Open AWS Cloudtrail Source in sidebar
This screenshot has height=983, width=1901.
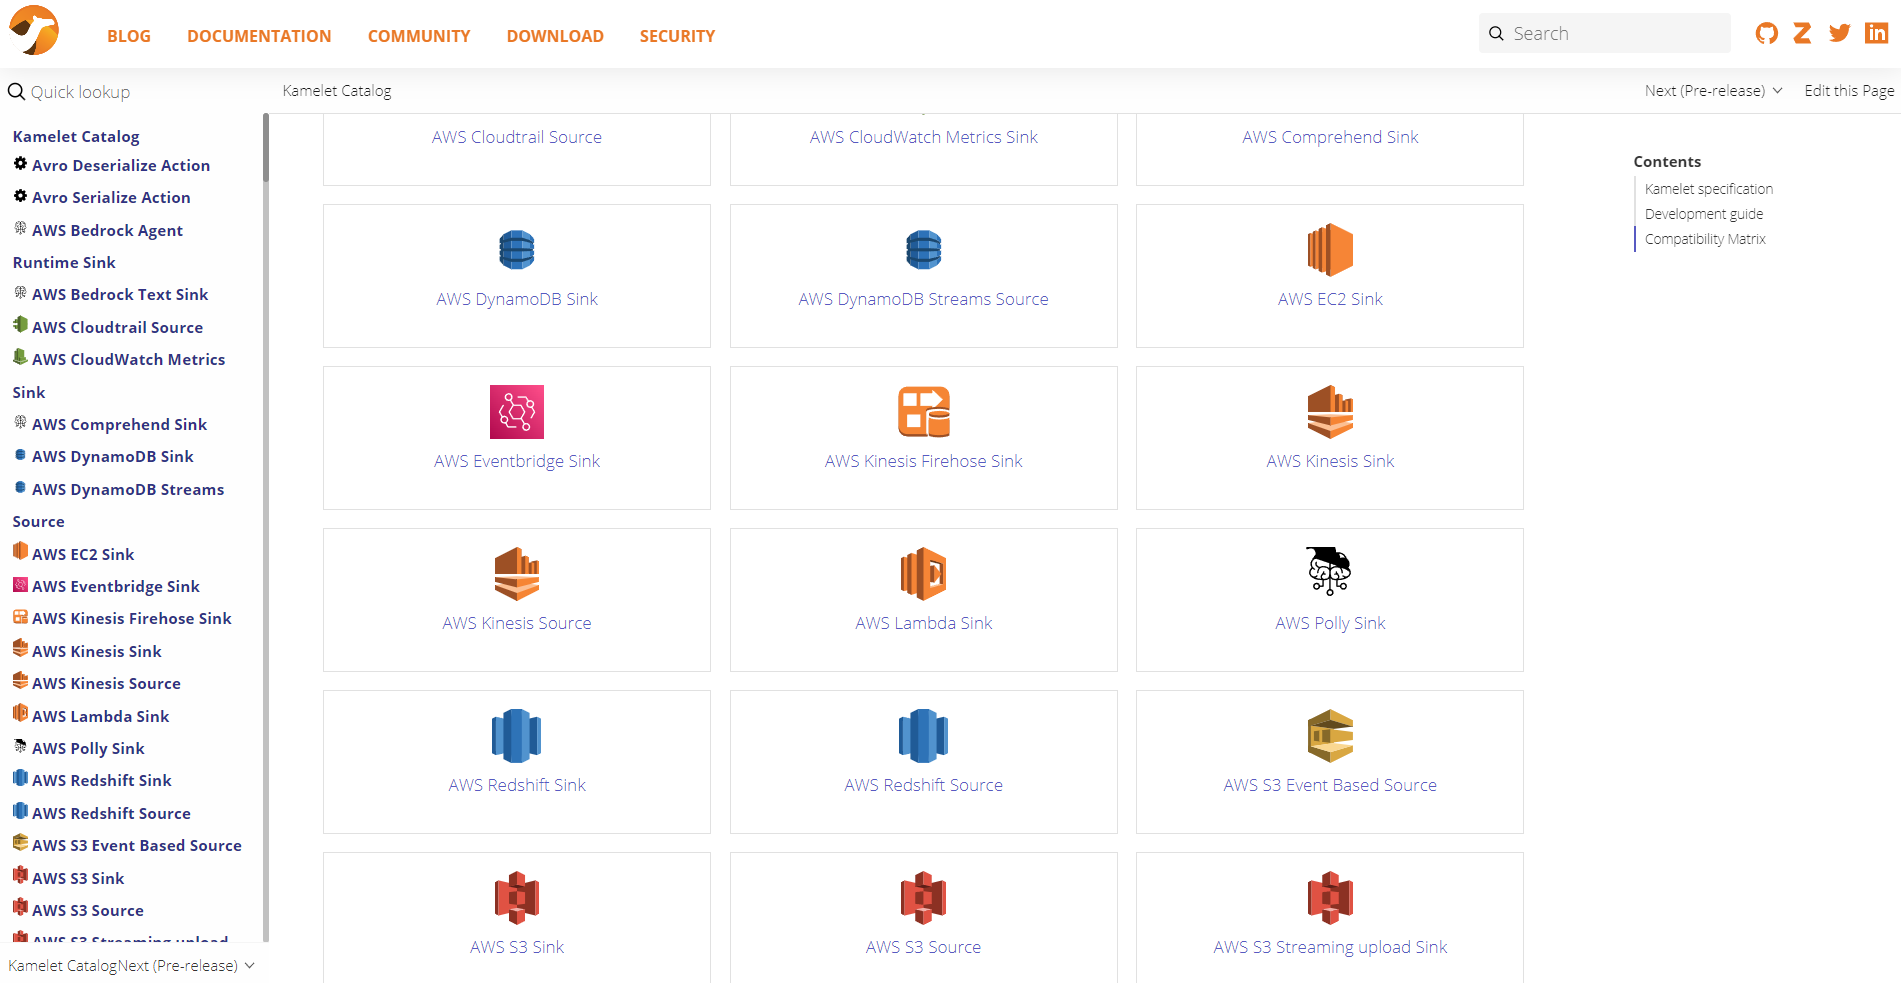[117, 327]
